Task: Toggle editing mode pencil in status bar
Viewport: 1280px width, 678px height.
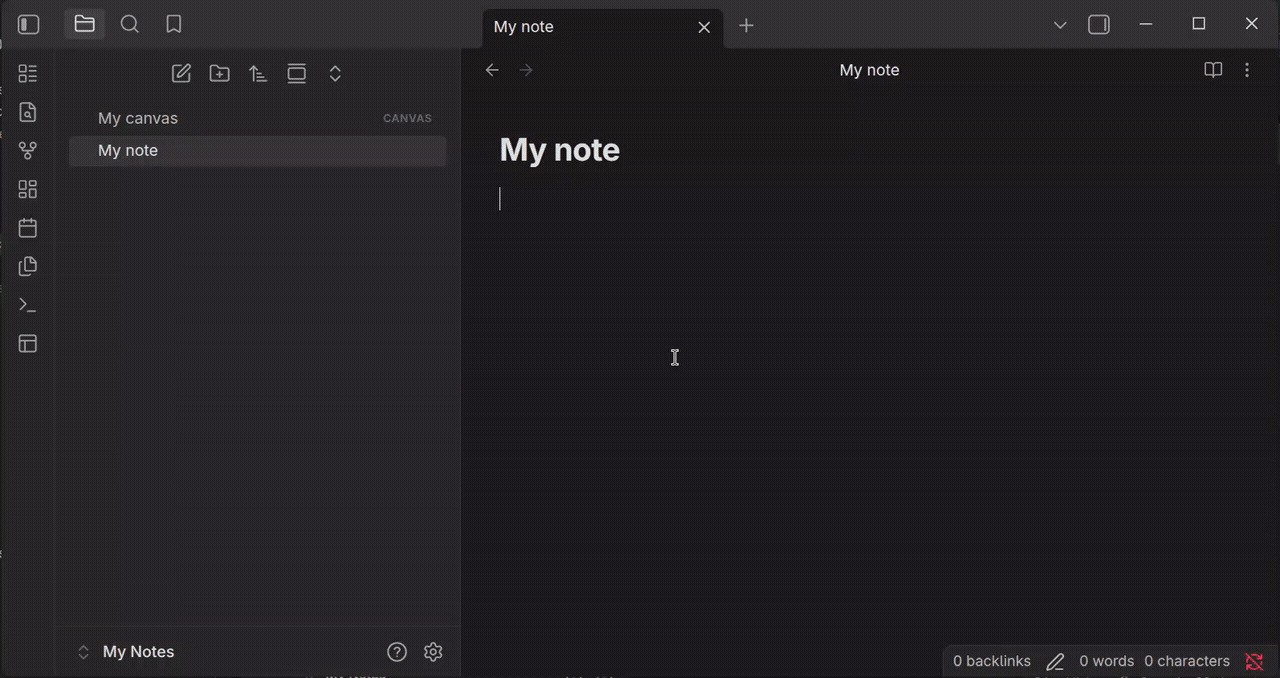Action: pyautogui.click(x=1055, y=661)
